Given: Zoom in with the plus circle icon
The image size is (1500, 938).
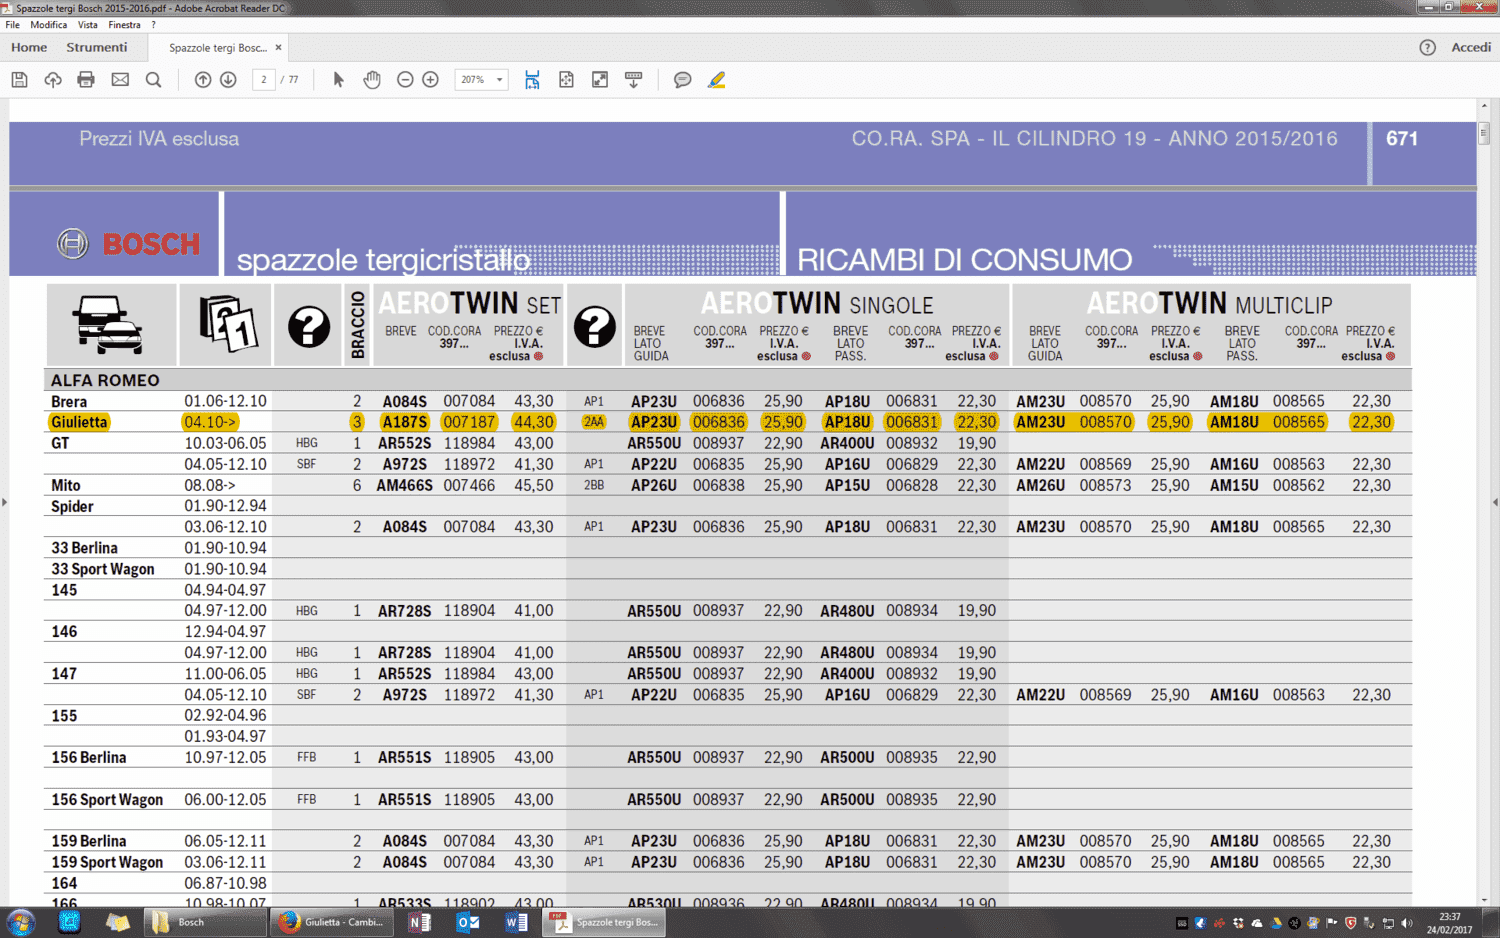Looking at the screenshot, I should 431,80.
